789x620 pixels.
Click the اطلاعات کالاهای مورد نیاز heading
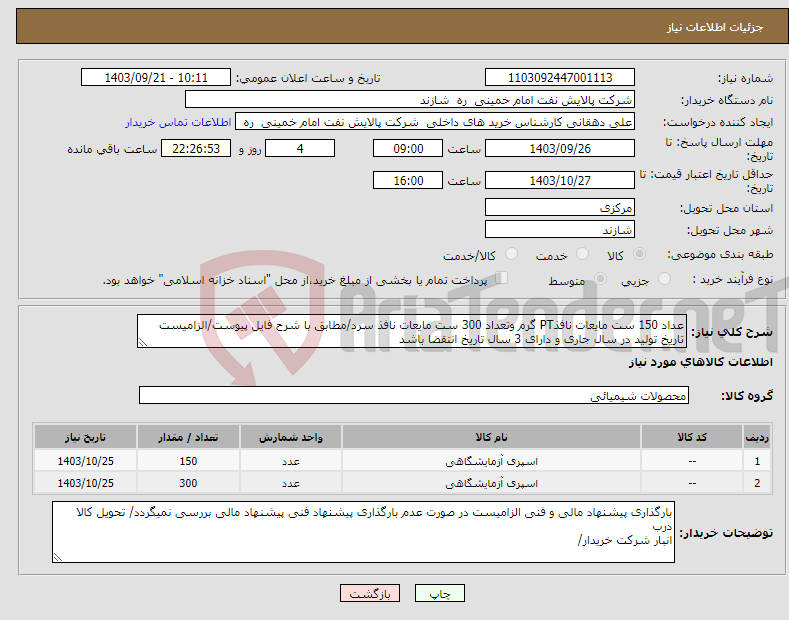click(x=700, y=362)
